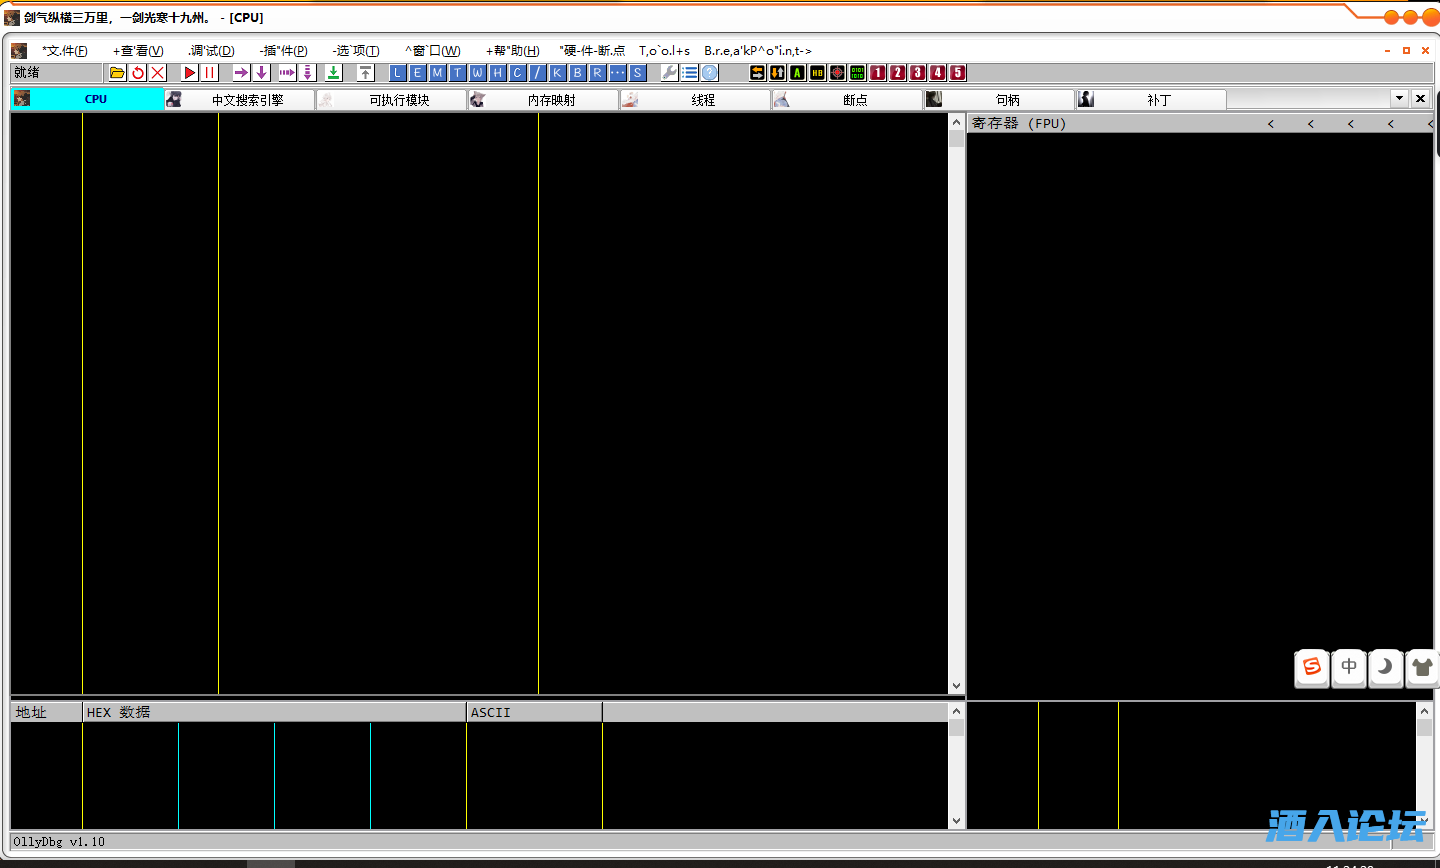Click the disassembly pane scrollbar down arrow
The height and width of the screenshot is (868, 1440).
point(956,686)
